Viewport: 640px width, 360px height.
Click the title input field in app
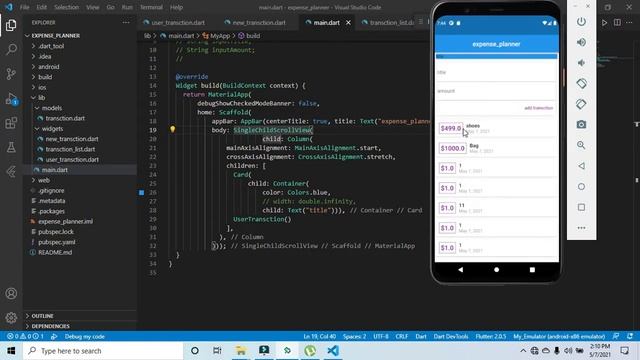[x=496, y=72]
